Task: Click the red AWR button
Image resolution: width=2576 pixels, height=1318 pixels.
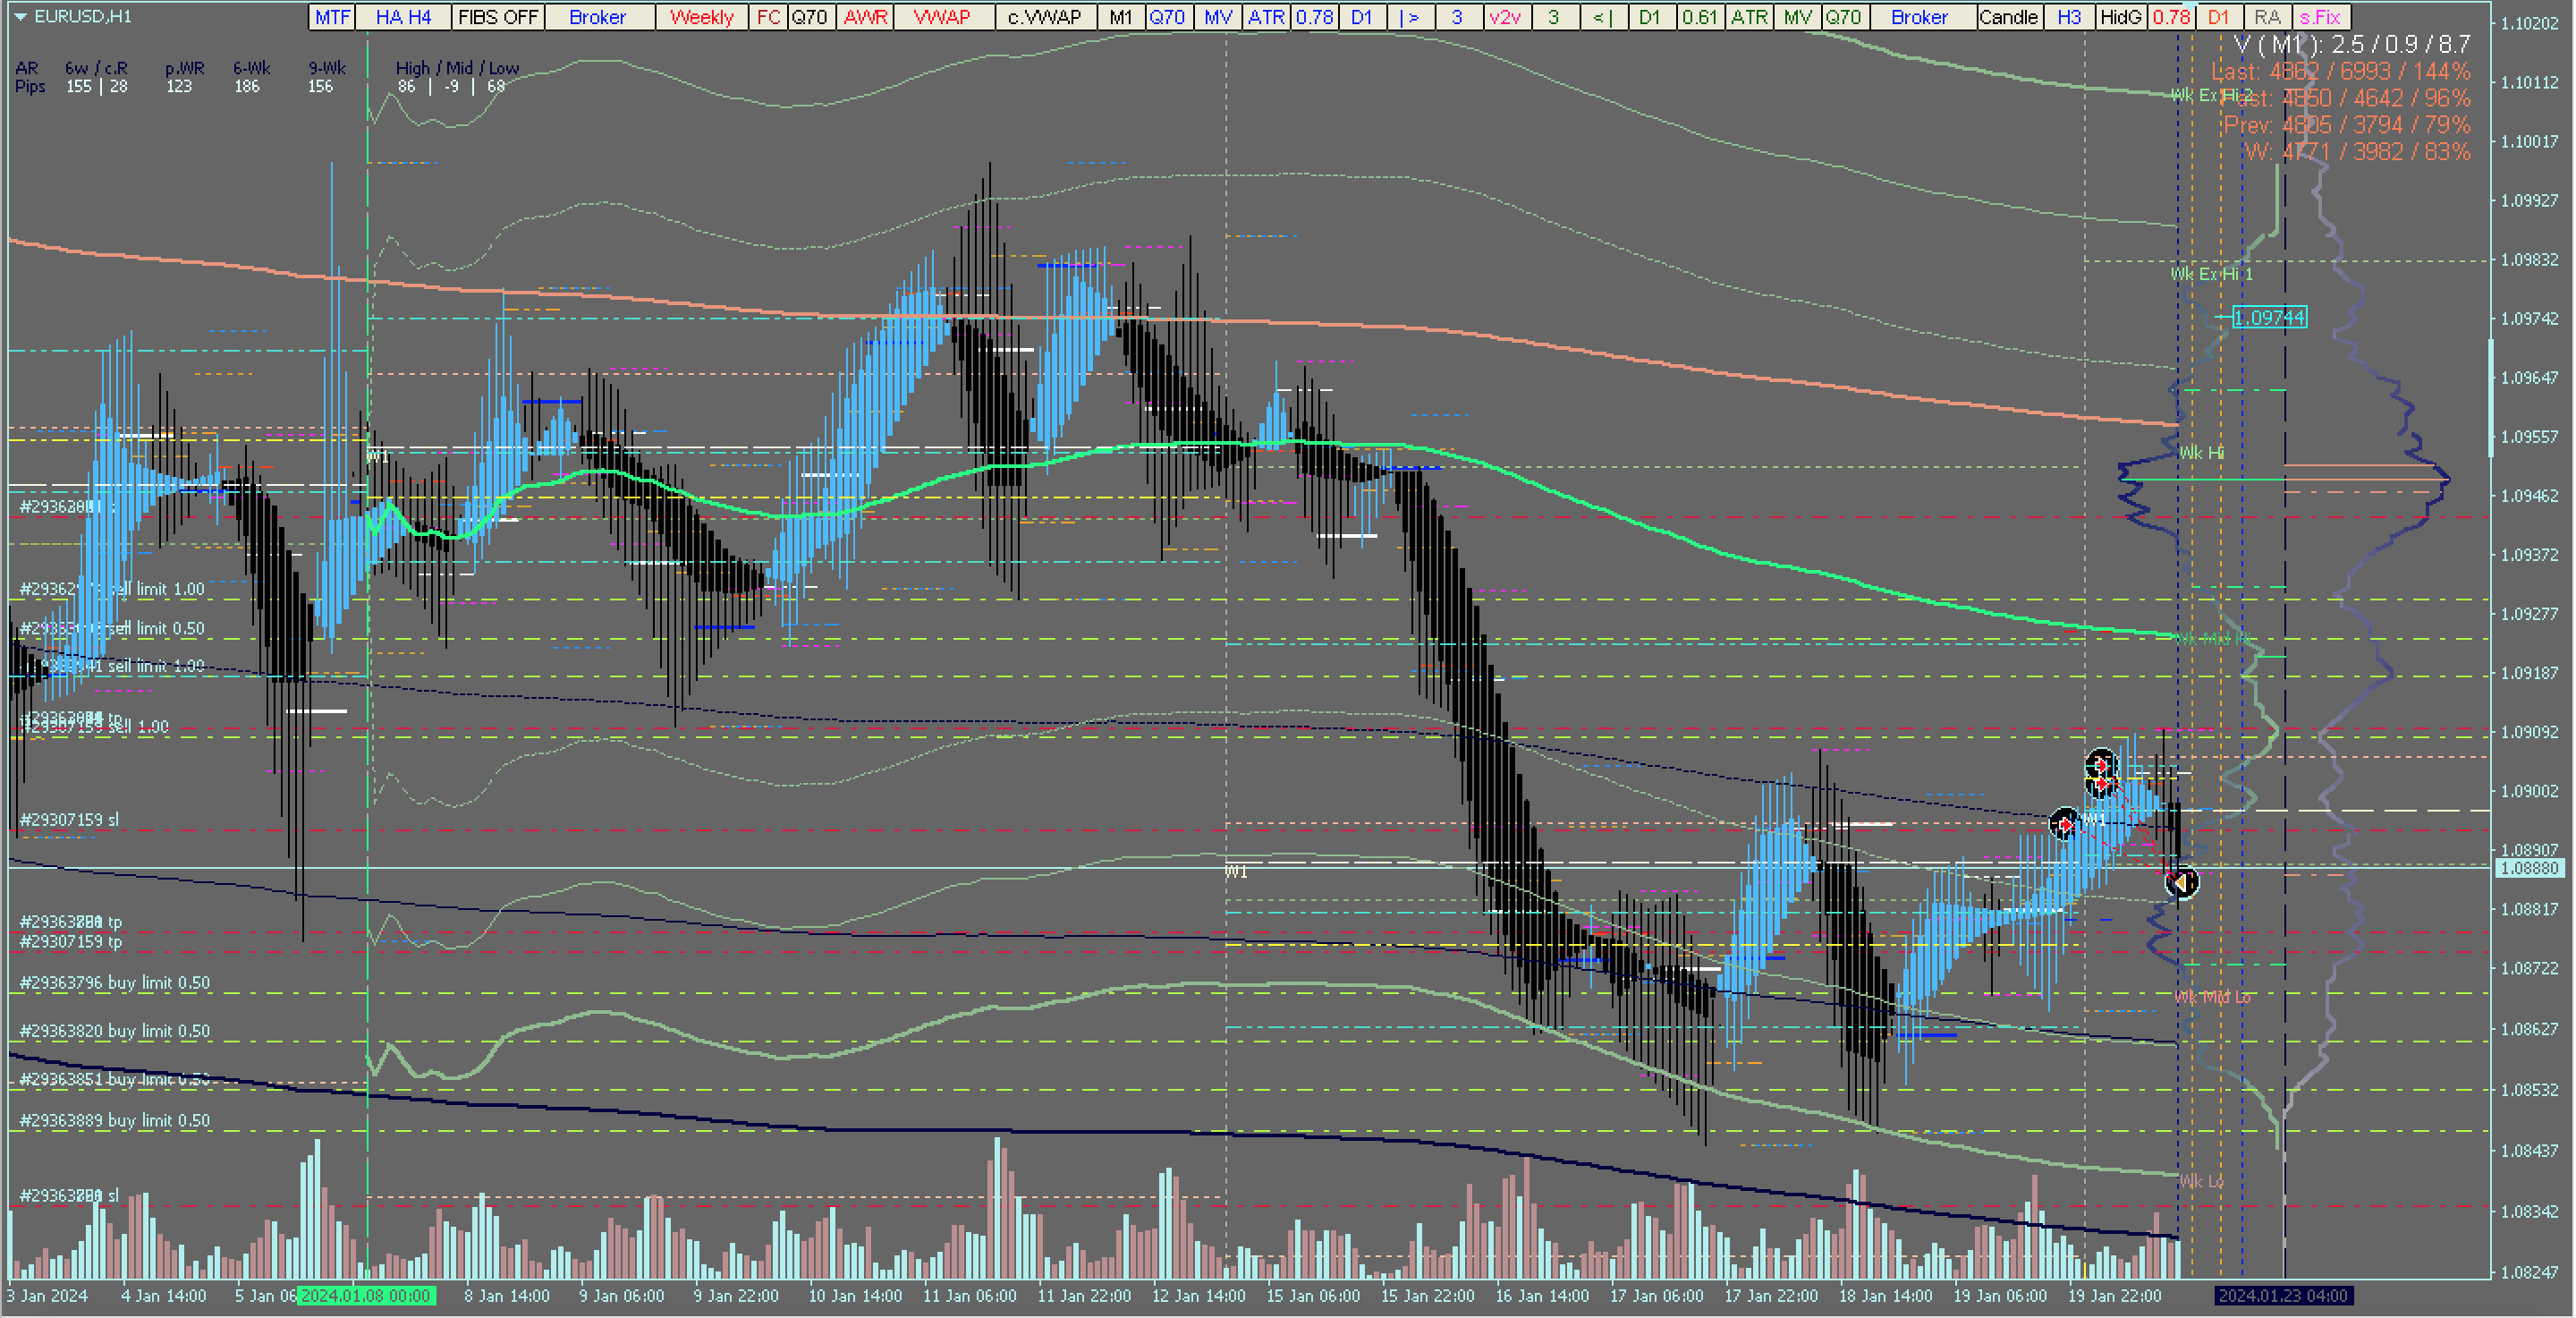Action: 865,17
